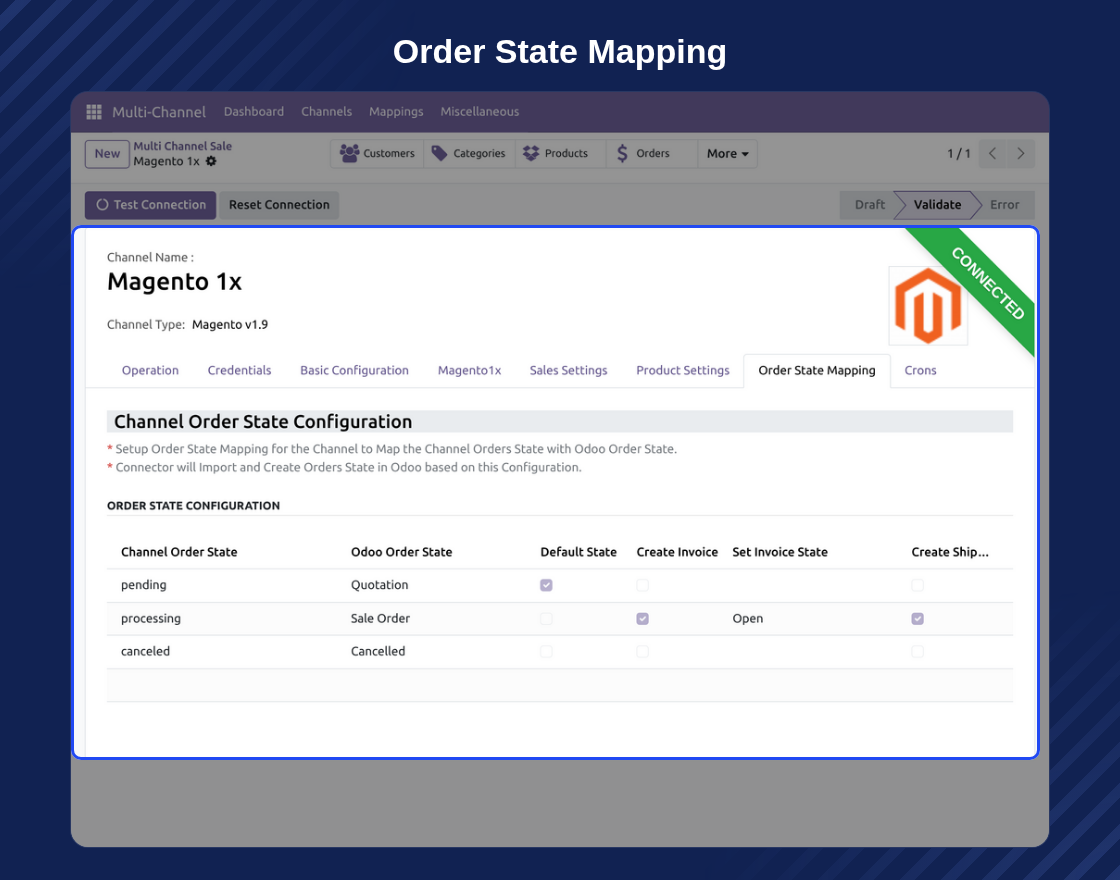Toggle Create Shipment checkbox for pending
This screenshot has height=880, width=1120.
(x=918, y=585)
